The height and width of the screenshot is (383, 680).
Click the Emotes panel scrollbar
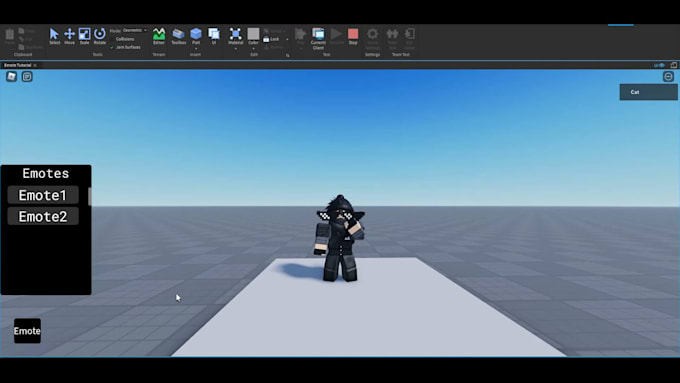(90, 196)
